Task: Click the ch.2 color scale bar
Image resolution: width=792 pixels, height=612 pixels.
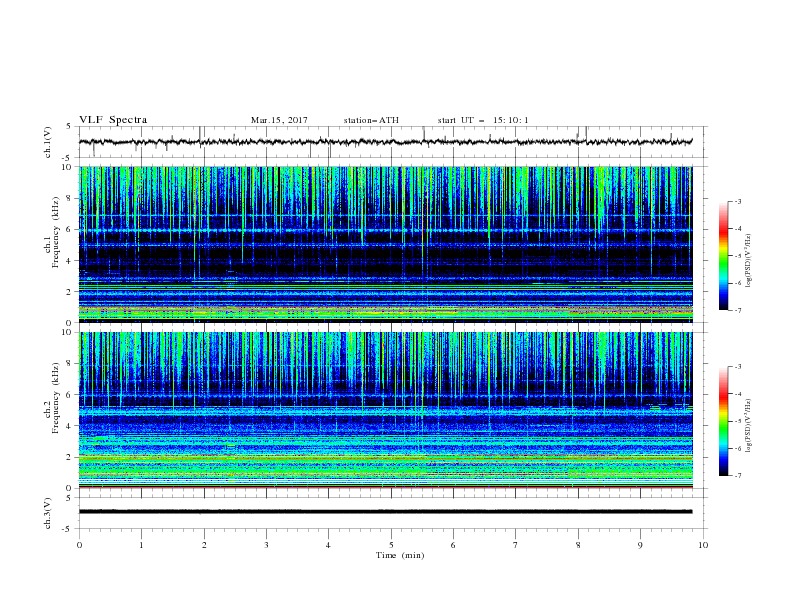Action: (724, 421)
